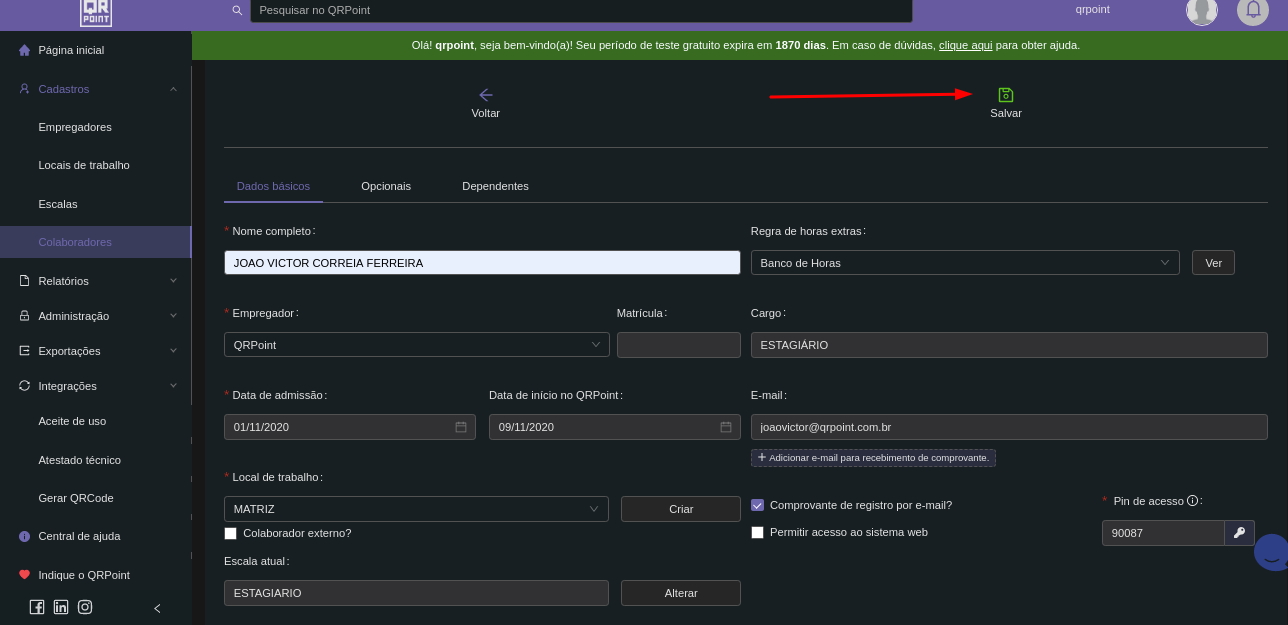Uncheck Comprovante de registro por e-mail
The image size is (1288, 625).
(x=757, y=505)
